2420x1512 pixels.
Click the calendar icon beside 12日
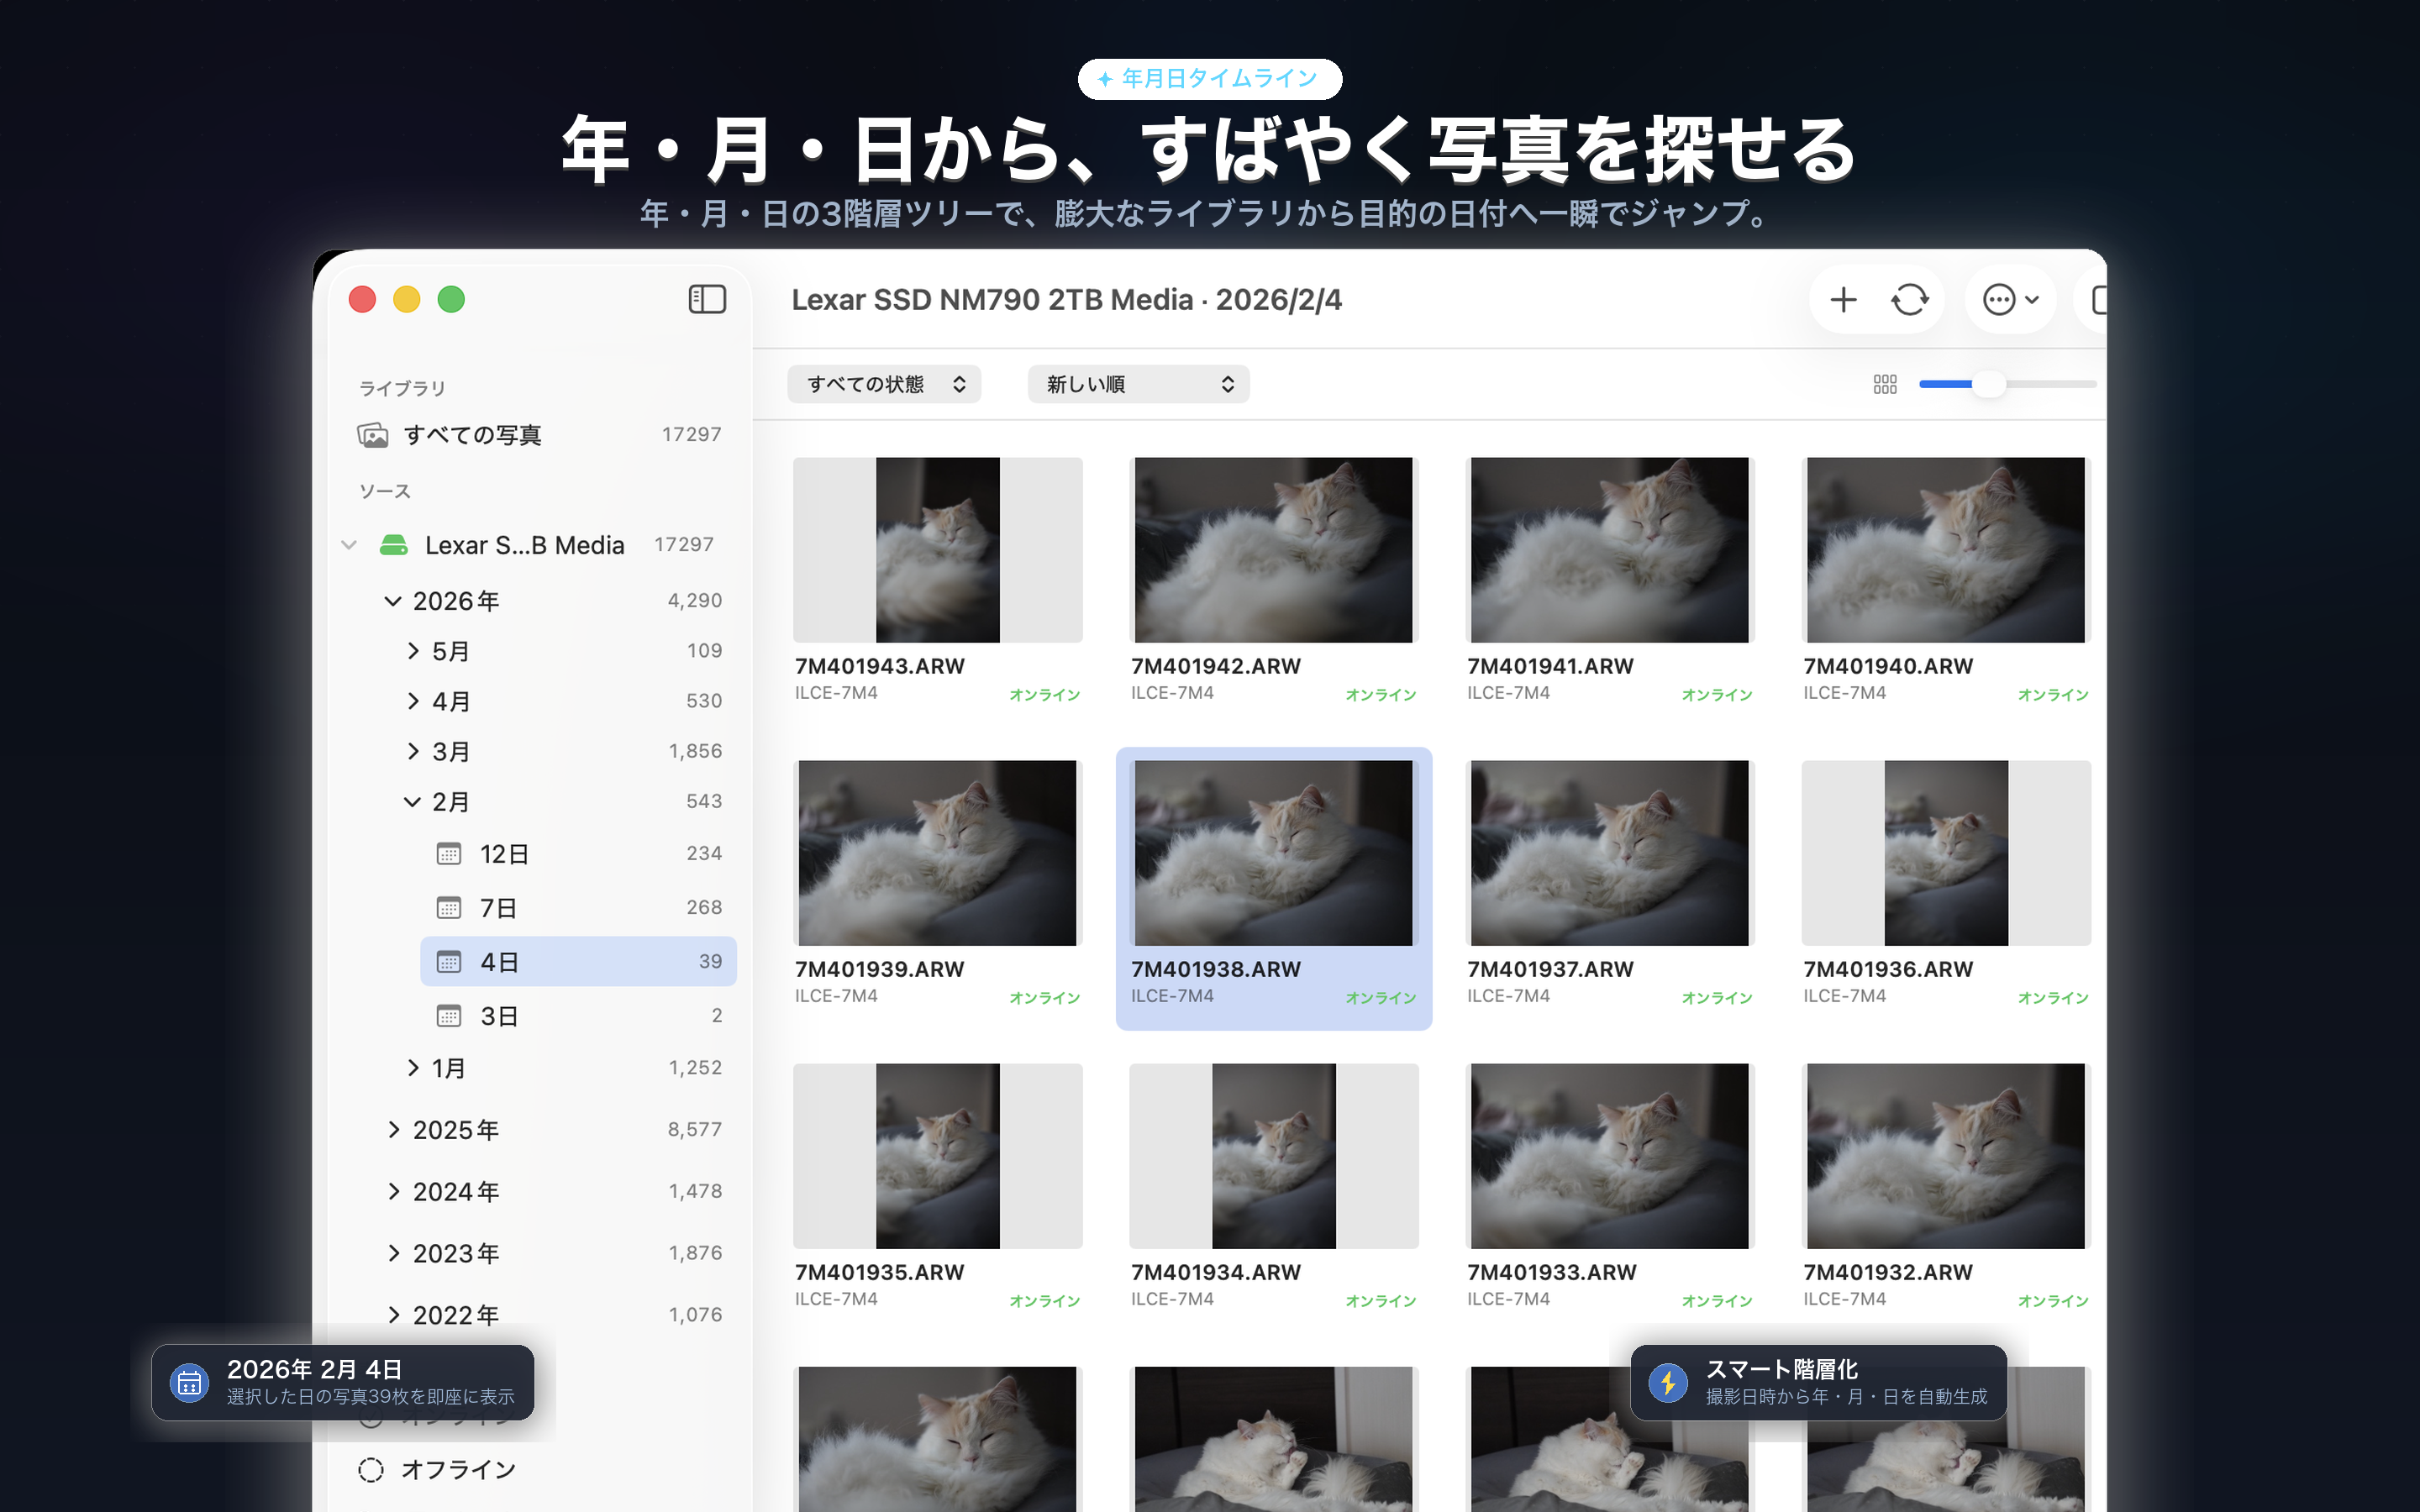tap(449, 853)
